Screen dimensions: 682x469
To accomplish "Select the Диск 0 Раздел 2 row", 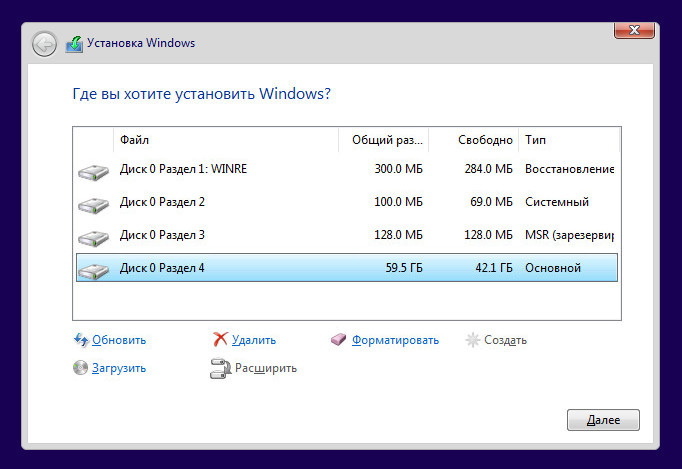I will (x=347, y=202).
